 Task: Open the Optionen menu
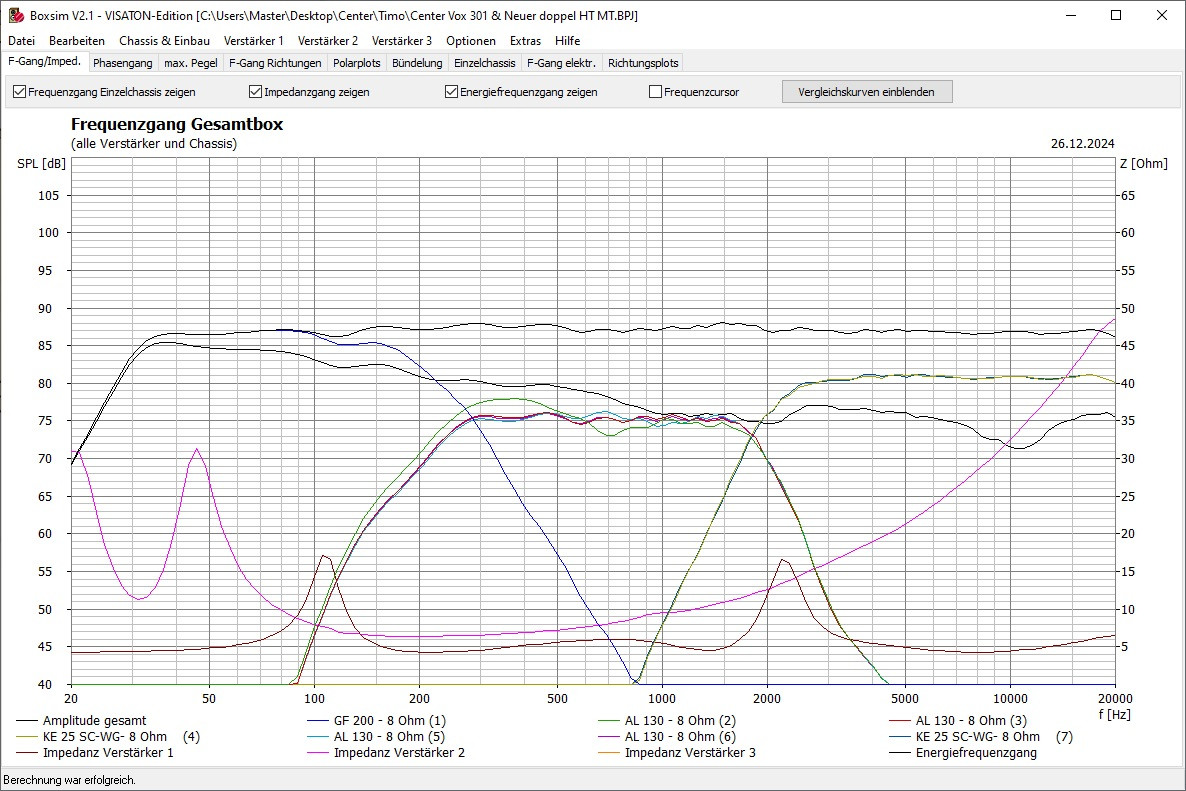(470, 41)
